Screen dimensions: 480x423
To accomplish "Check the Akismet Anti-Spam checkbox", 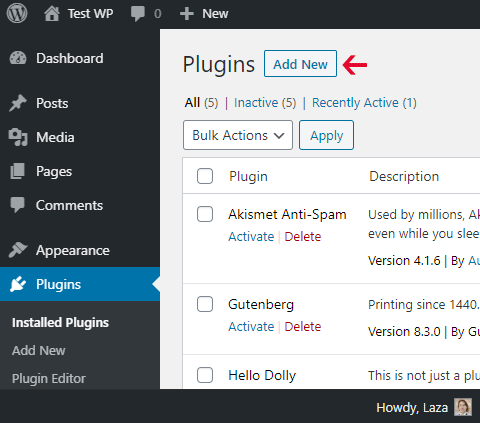I will (205, 214).
